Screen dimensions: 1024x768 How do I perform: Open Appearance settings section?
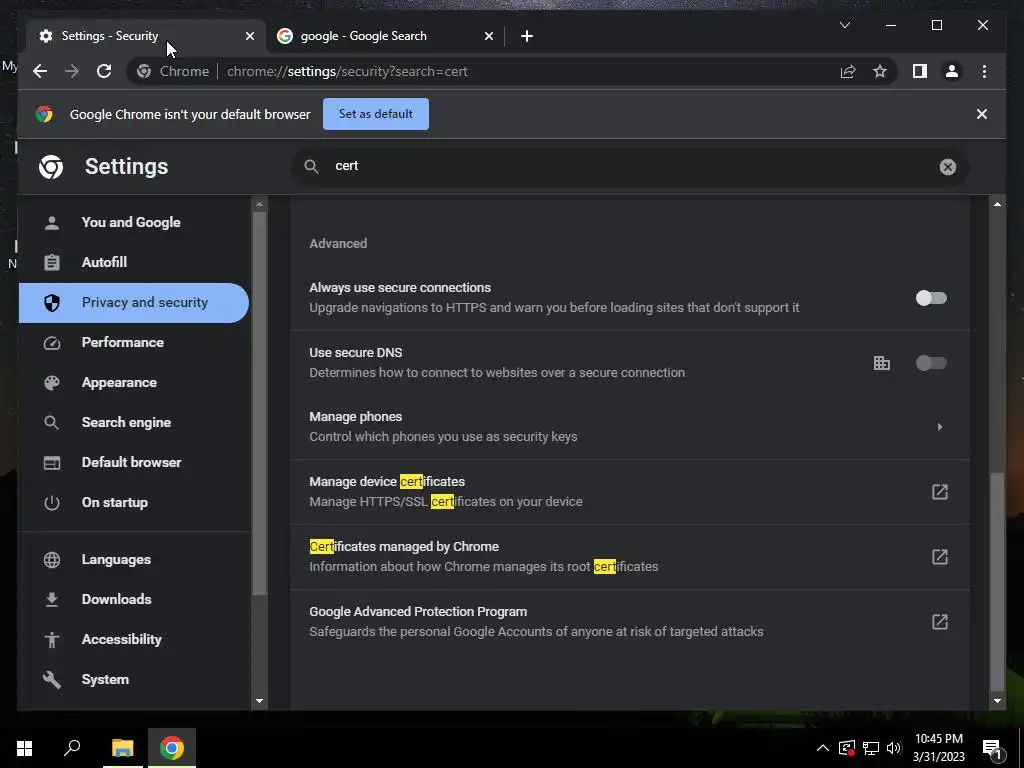tap(133, 382)
